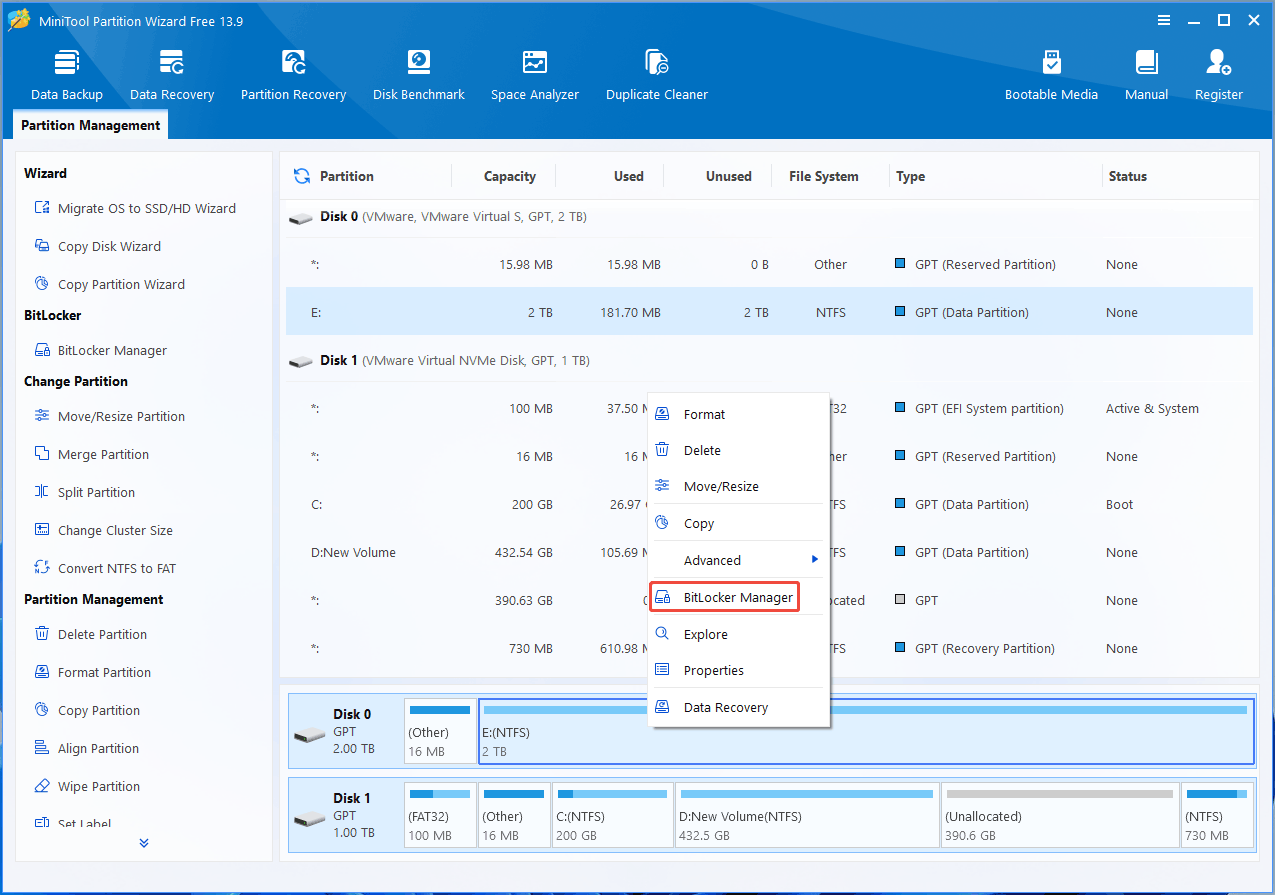This screenshot has width=1275, height=895.
Task: Choose Move/Resize Partition in sidebar
Action: pos(109,416)
